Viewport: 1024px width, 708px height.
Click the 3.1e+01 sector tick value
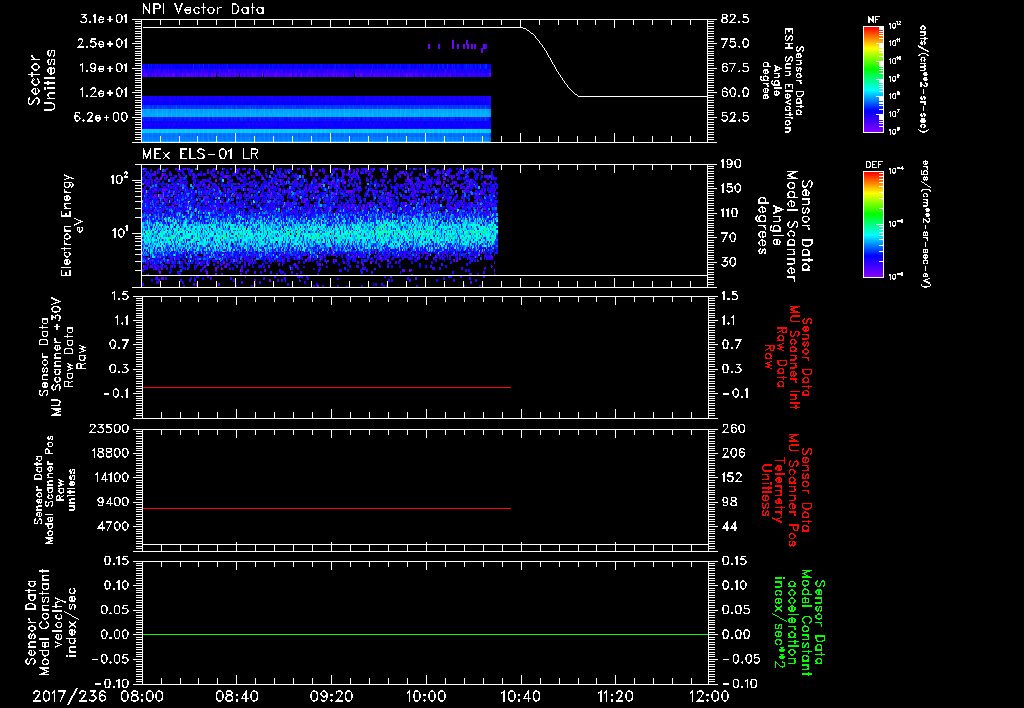(104, 18)
